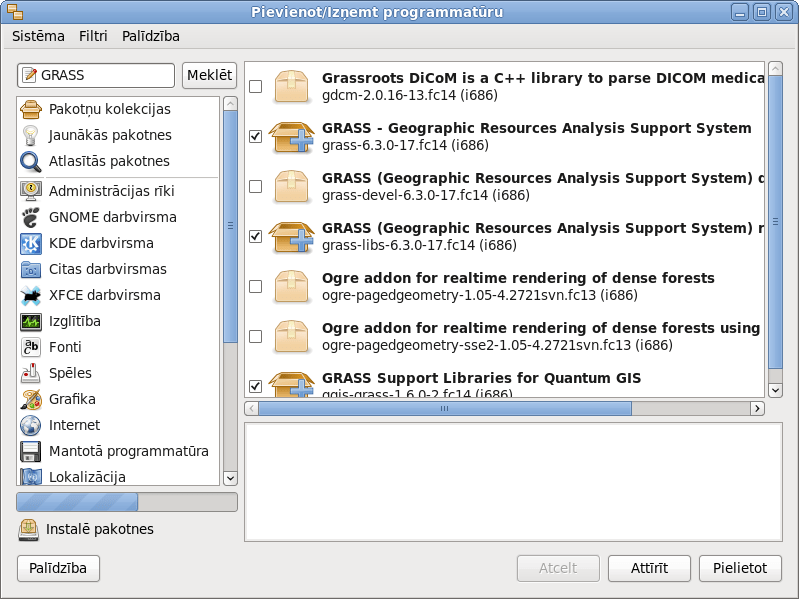
Task: Click the Atlasītās pakotnes magnifier icon
Action: [x=31, y=161]
